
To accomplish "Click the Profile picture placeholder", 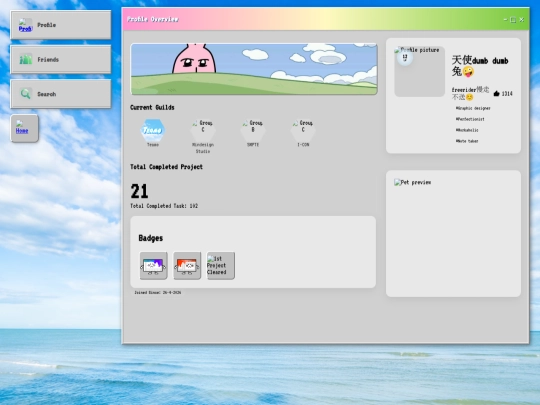I will coord(419,72).
